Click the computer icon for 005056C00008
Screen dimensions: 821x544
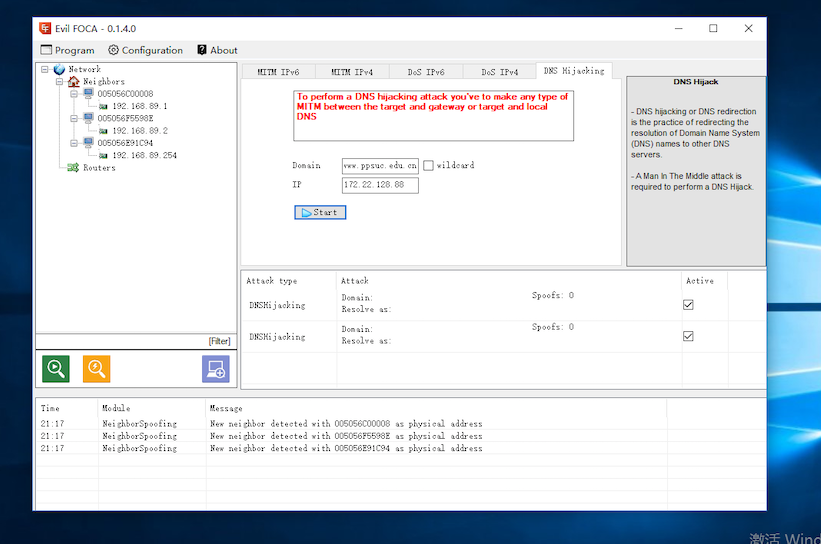tap(88, 94)
